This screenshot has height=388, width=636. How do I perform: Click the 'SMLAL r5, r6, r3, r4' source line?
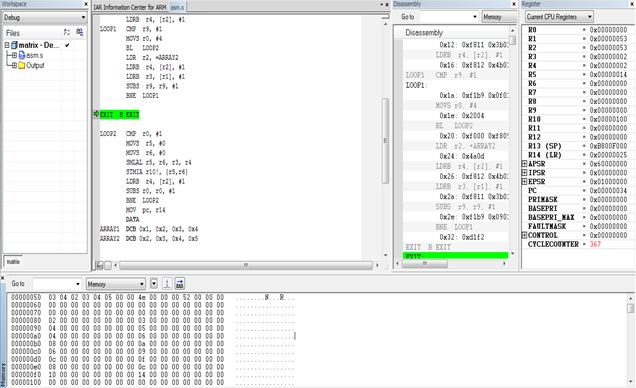(x=159, y=163)
